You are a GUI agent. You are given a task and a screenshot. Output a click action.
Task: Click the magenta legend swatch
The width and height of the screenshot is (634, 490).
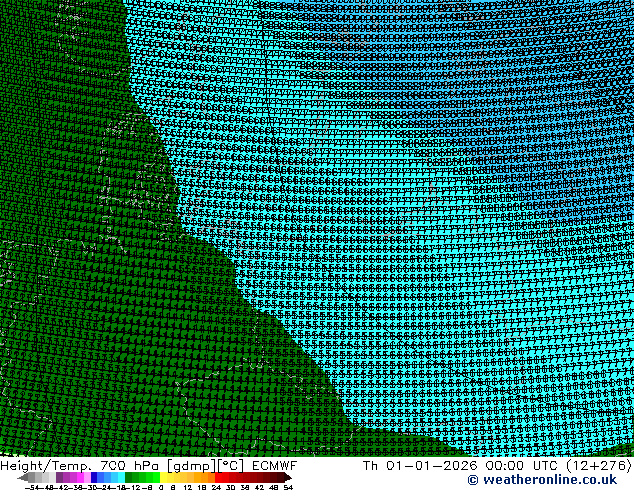click(80, 477)
